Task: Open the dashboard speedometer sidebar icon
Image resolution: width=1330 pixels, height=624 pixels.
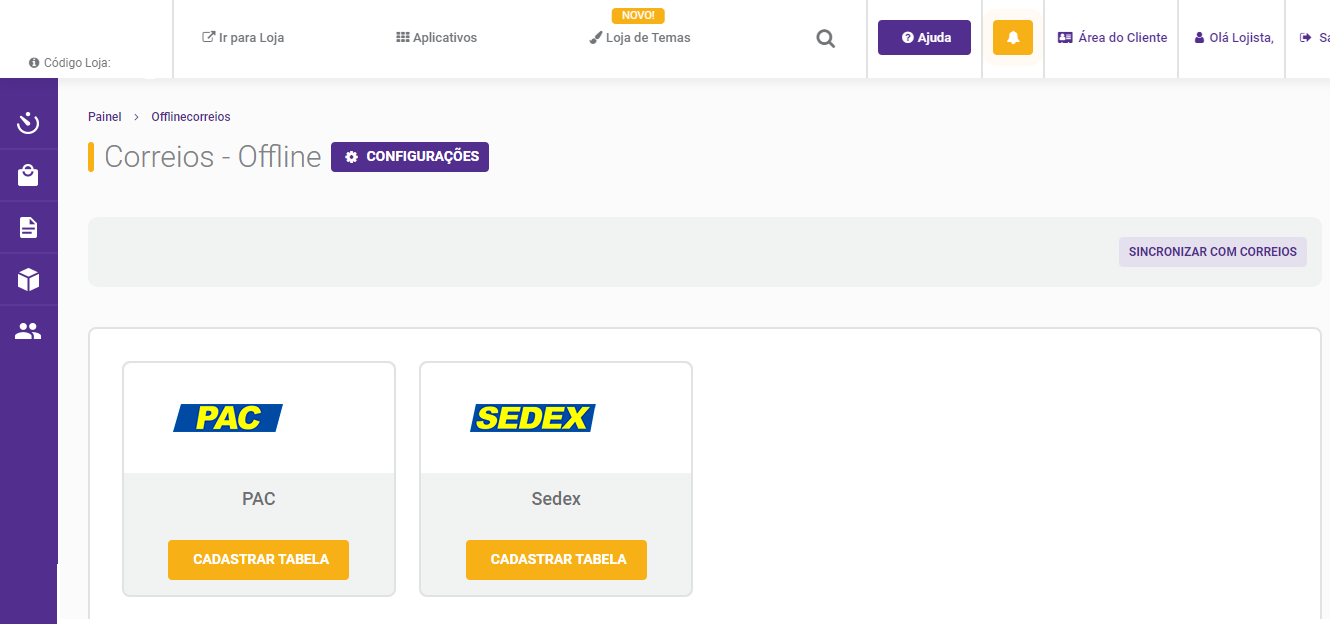Action: 28,123
